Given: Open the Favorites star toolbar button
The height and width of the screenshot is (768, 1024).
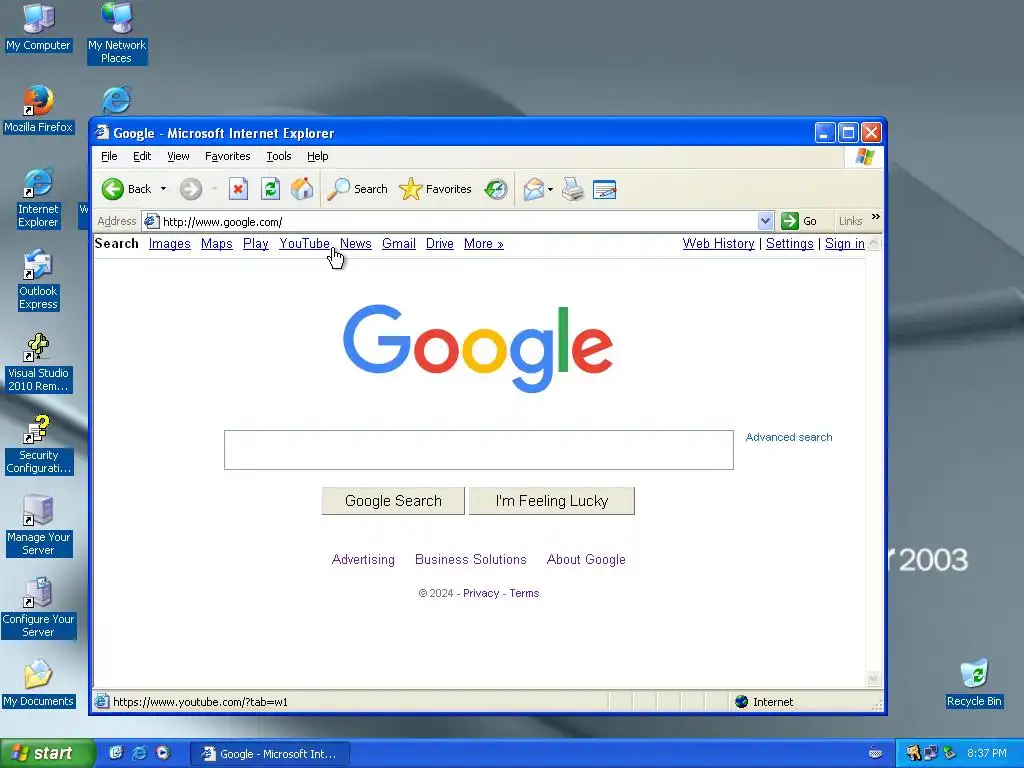Looking at the screenshot, I should pyautogui.click(x=435, y=189).
